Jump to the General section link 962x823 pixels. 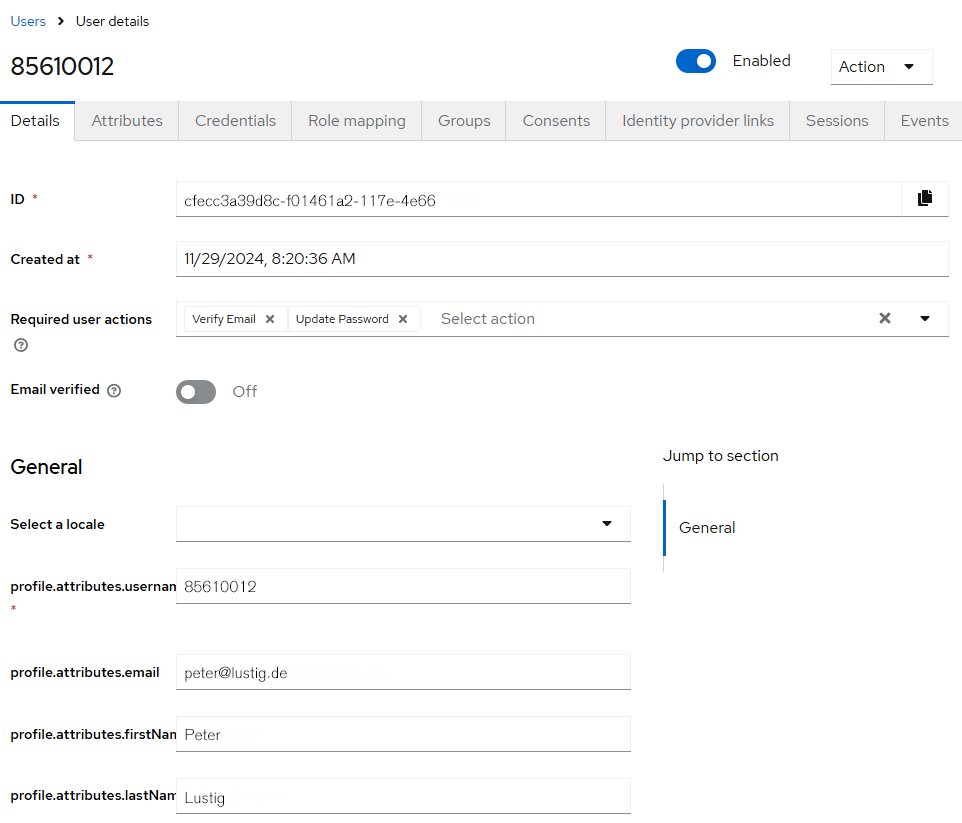[x=707, y=528]
